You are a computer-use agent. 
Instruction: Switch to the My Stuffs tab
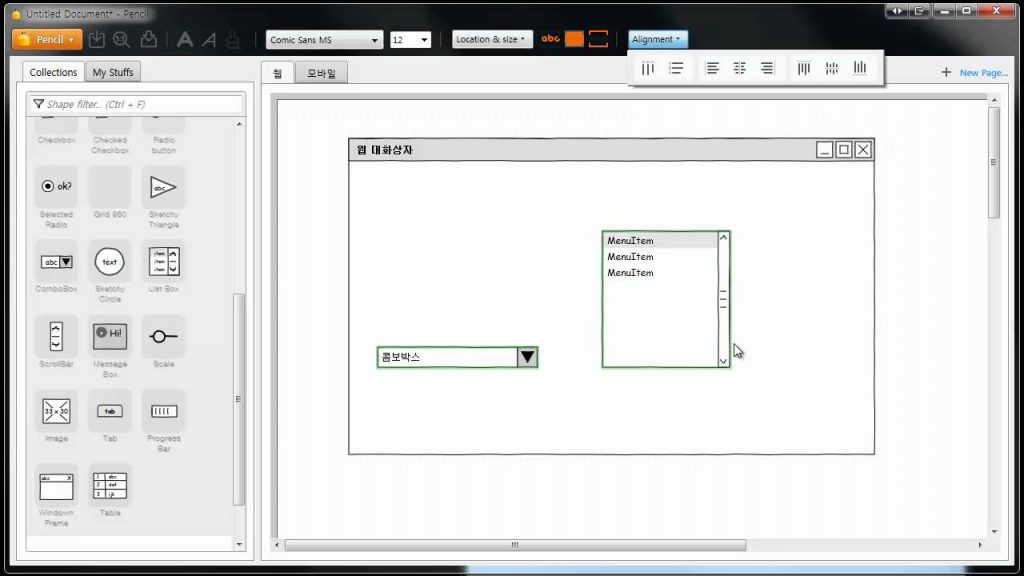pyautogui.click(x=113, y=72)
